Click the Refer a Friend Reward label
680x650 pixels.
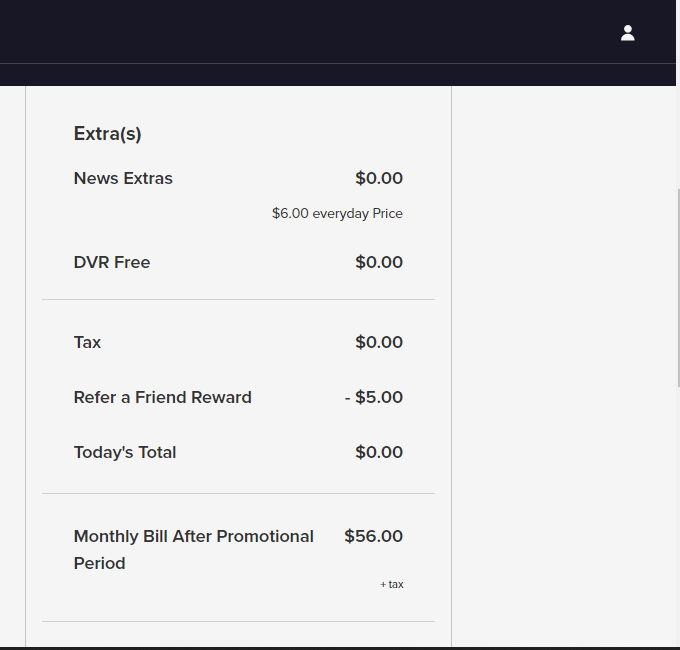pos(163,397)
